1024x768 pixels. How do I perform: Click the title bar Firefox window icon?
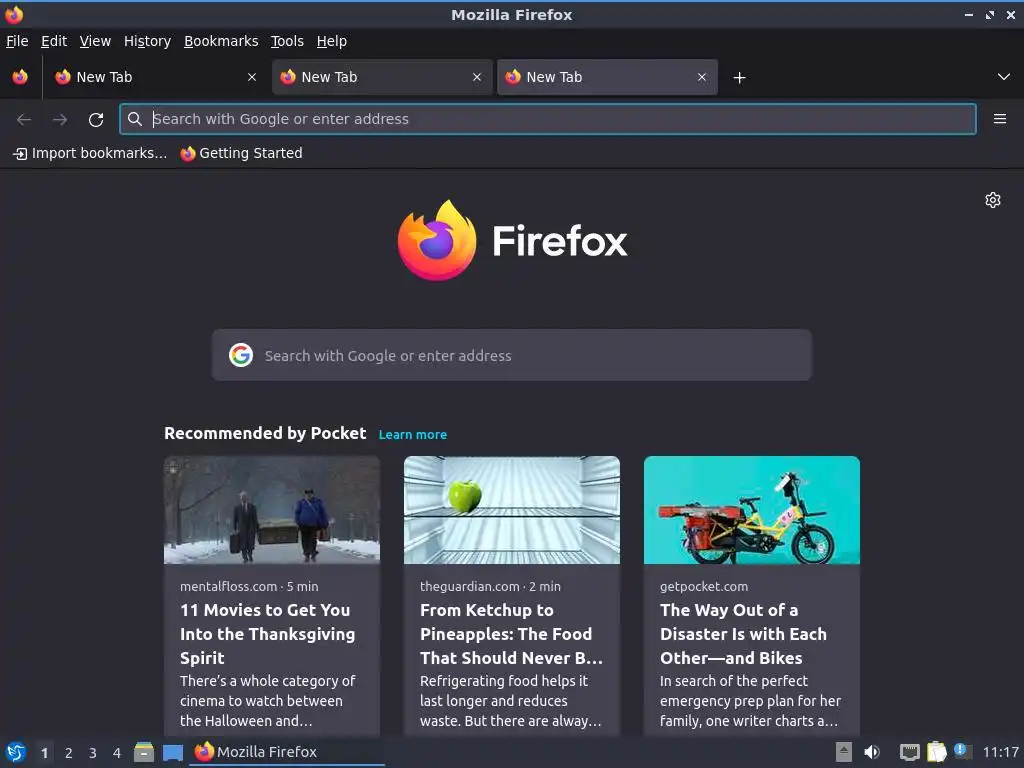[x=14, y=14]
